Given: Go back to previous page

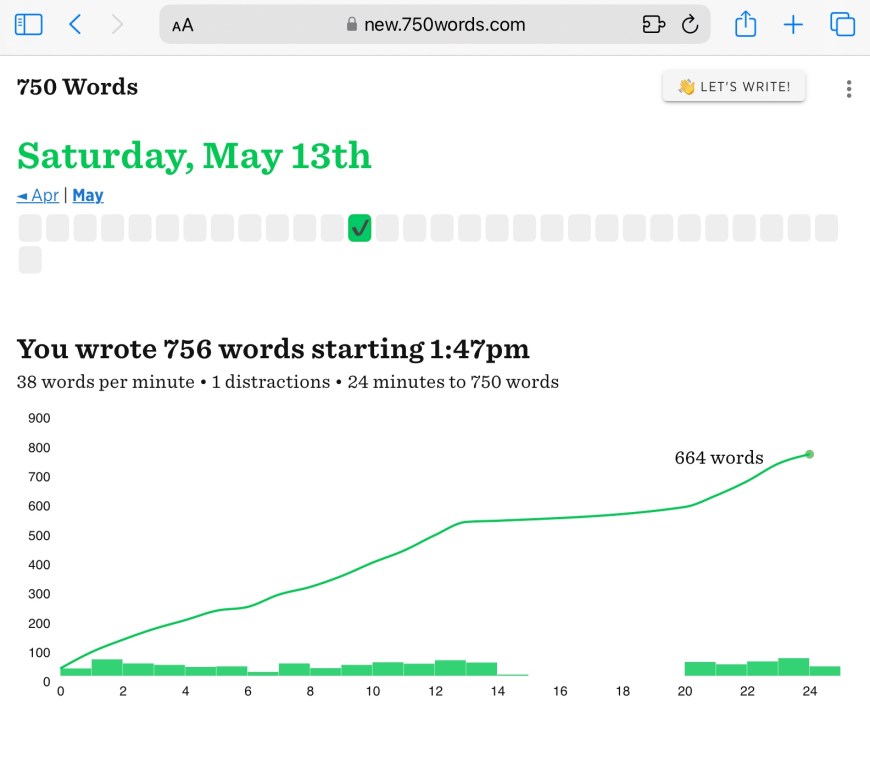Looking at the screenshot, I should 75,25.
